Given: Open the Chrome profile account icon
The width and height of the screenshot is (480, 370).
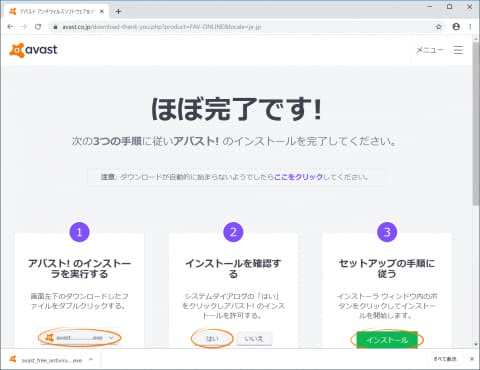Looking at the screenshot, I should click(x=456, y=27).
